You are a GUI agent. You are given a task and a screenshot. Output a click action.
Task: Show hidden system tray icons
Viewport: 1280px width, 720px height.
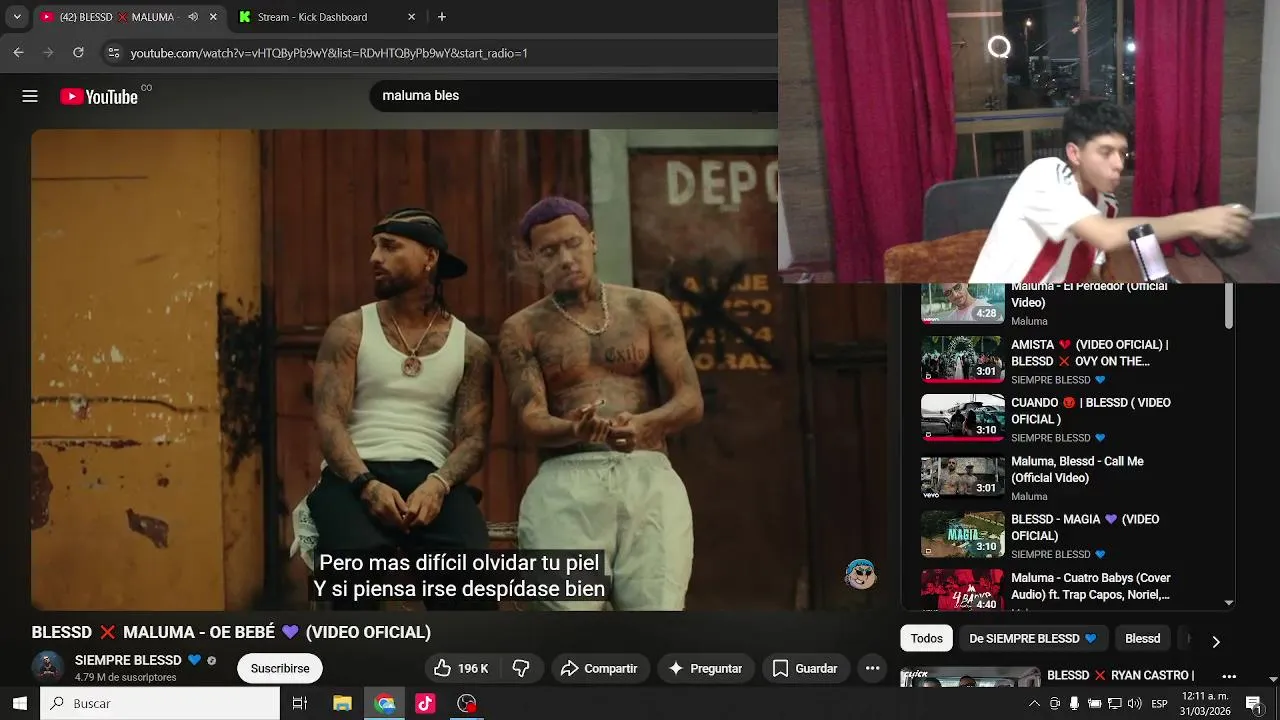click(x=1034, y=703)
